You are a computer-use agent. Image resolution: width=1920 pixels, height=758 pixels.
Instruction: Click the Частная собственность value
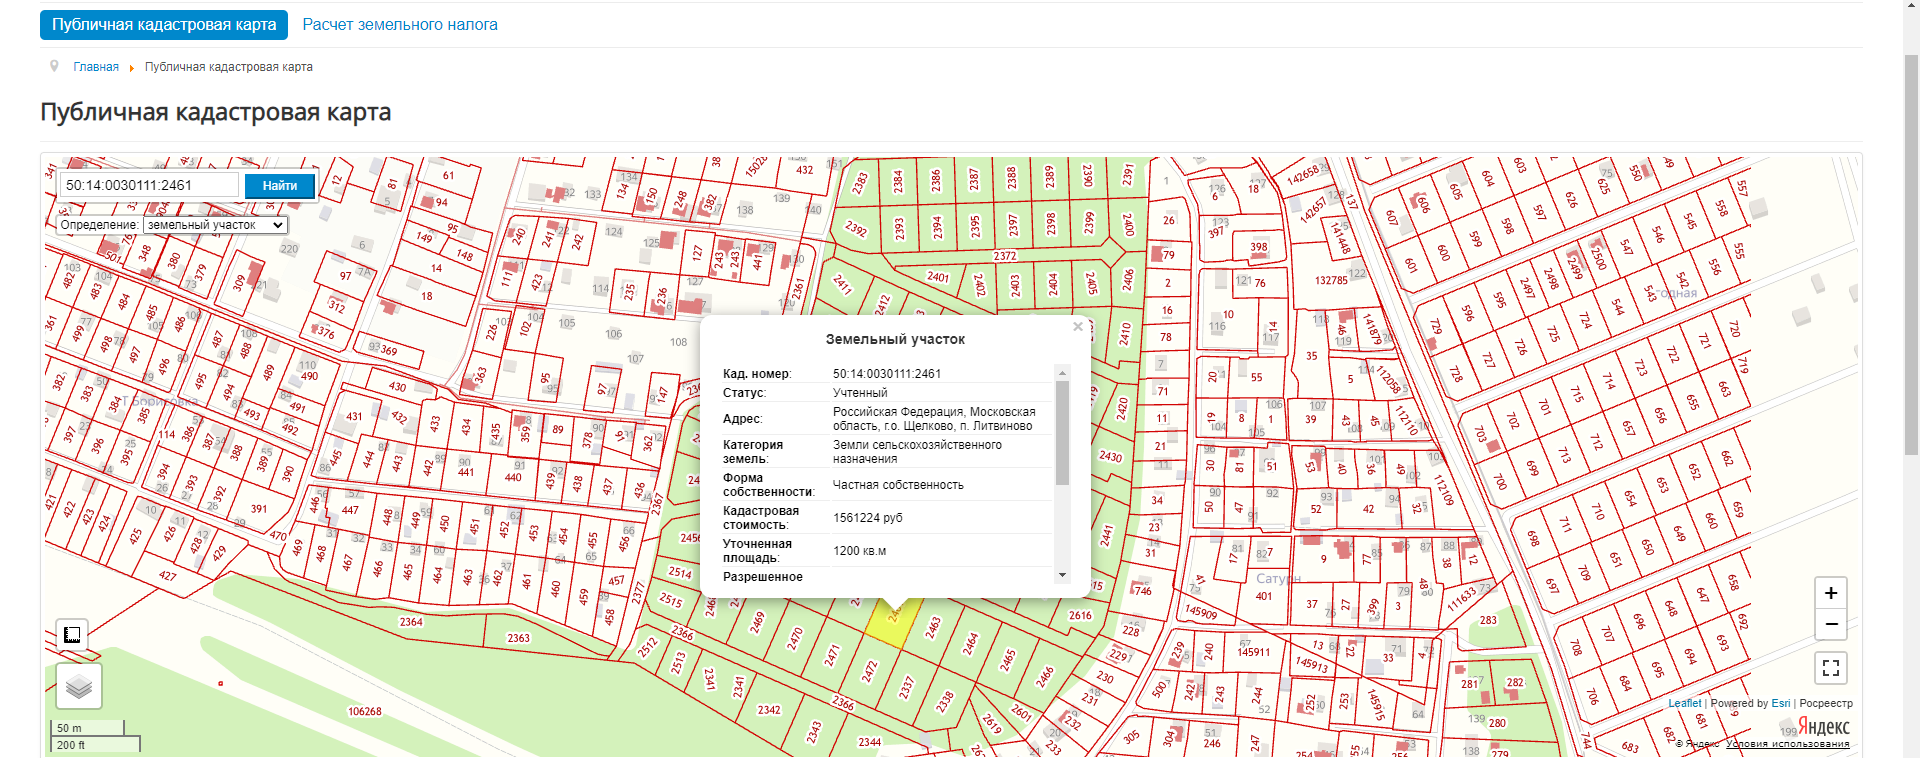click(x=898, y=485)
